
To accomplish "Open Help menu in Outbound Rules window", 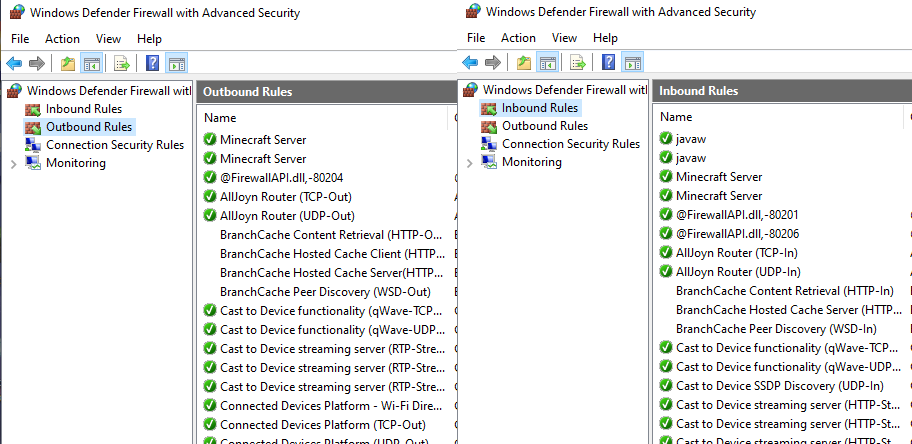I will [x=149, y=39].
